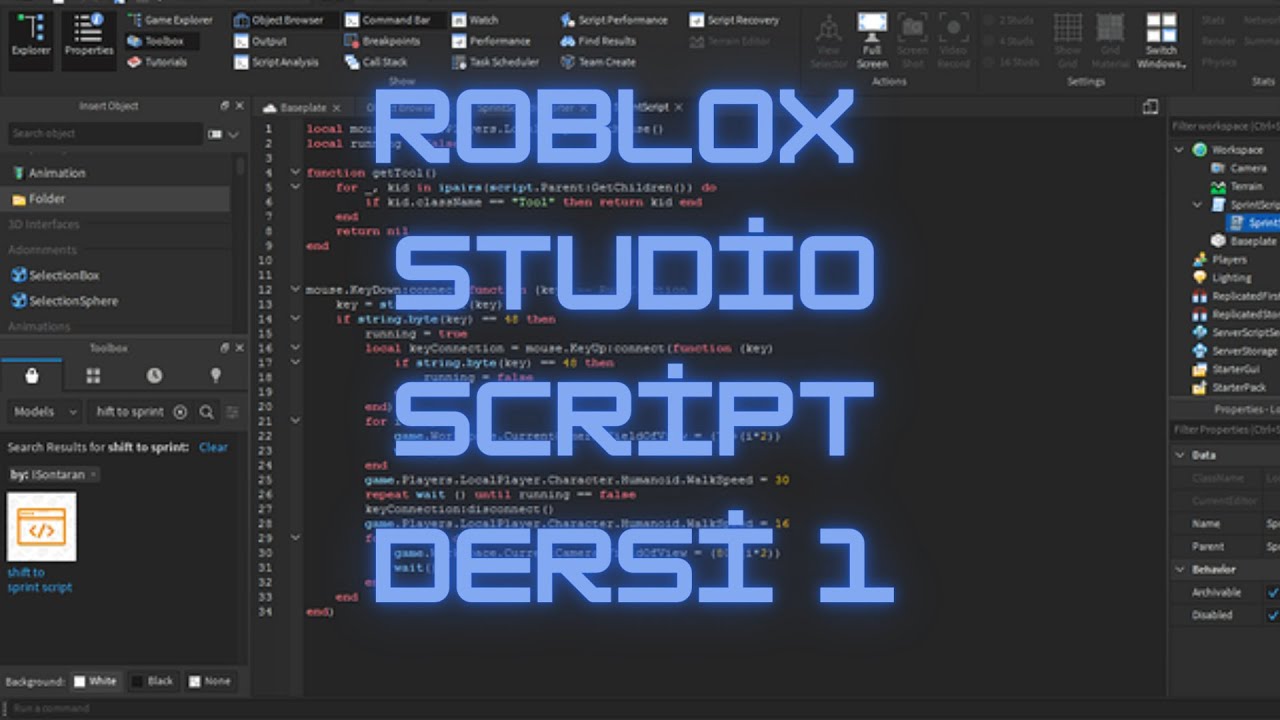The height and width of the screenshot is (720, 1280).
Task: Open the Toolbox Recent clock tab
Action: (154, 375)
